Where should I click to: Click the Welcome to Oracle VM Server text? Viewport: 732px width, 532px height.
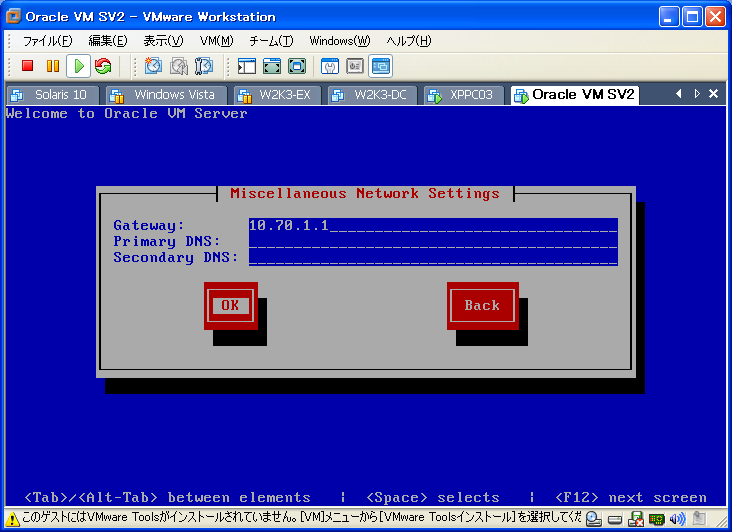pos(127,113)
